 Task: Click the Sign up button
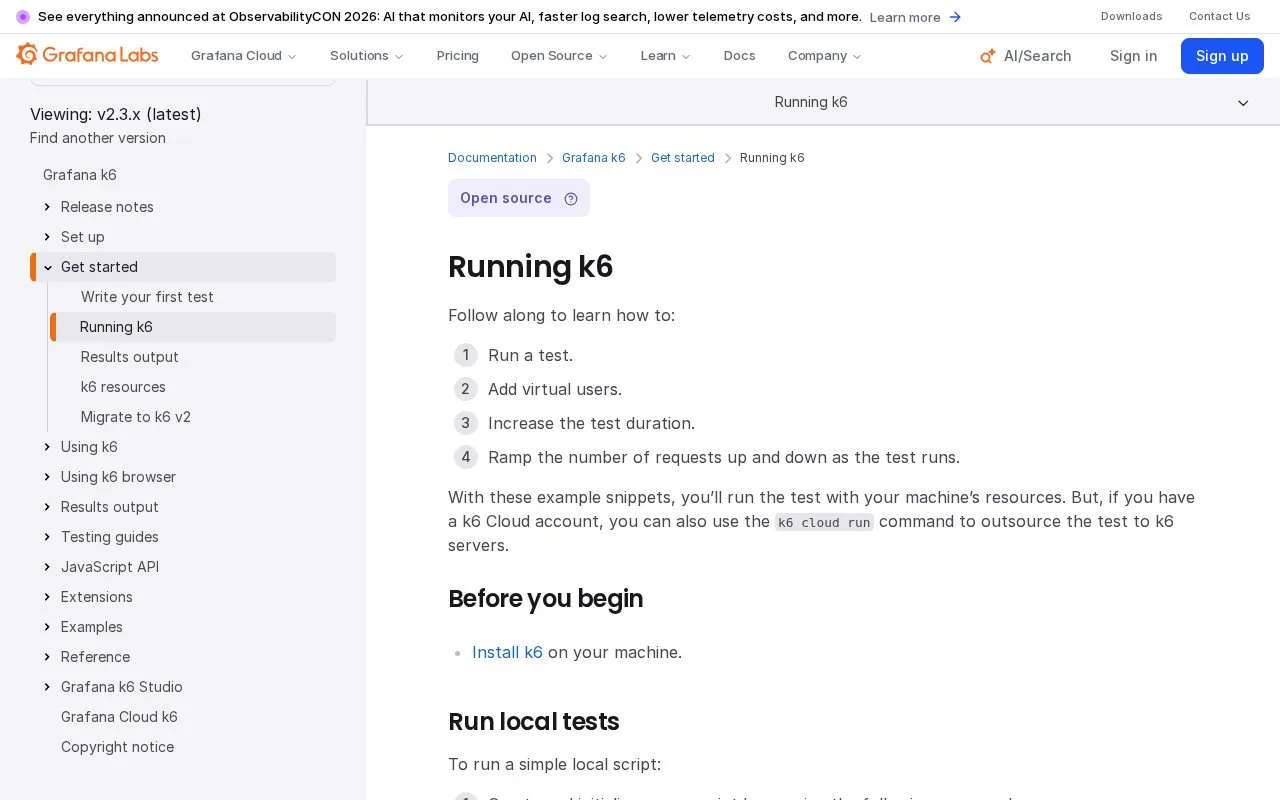coord(1222,56)
